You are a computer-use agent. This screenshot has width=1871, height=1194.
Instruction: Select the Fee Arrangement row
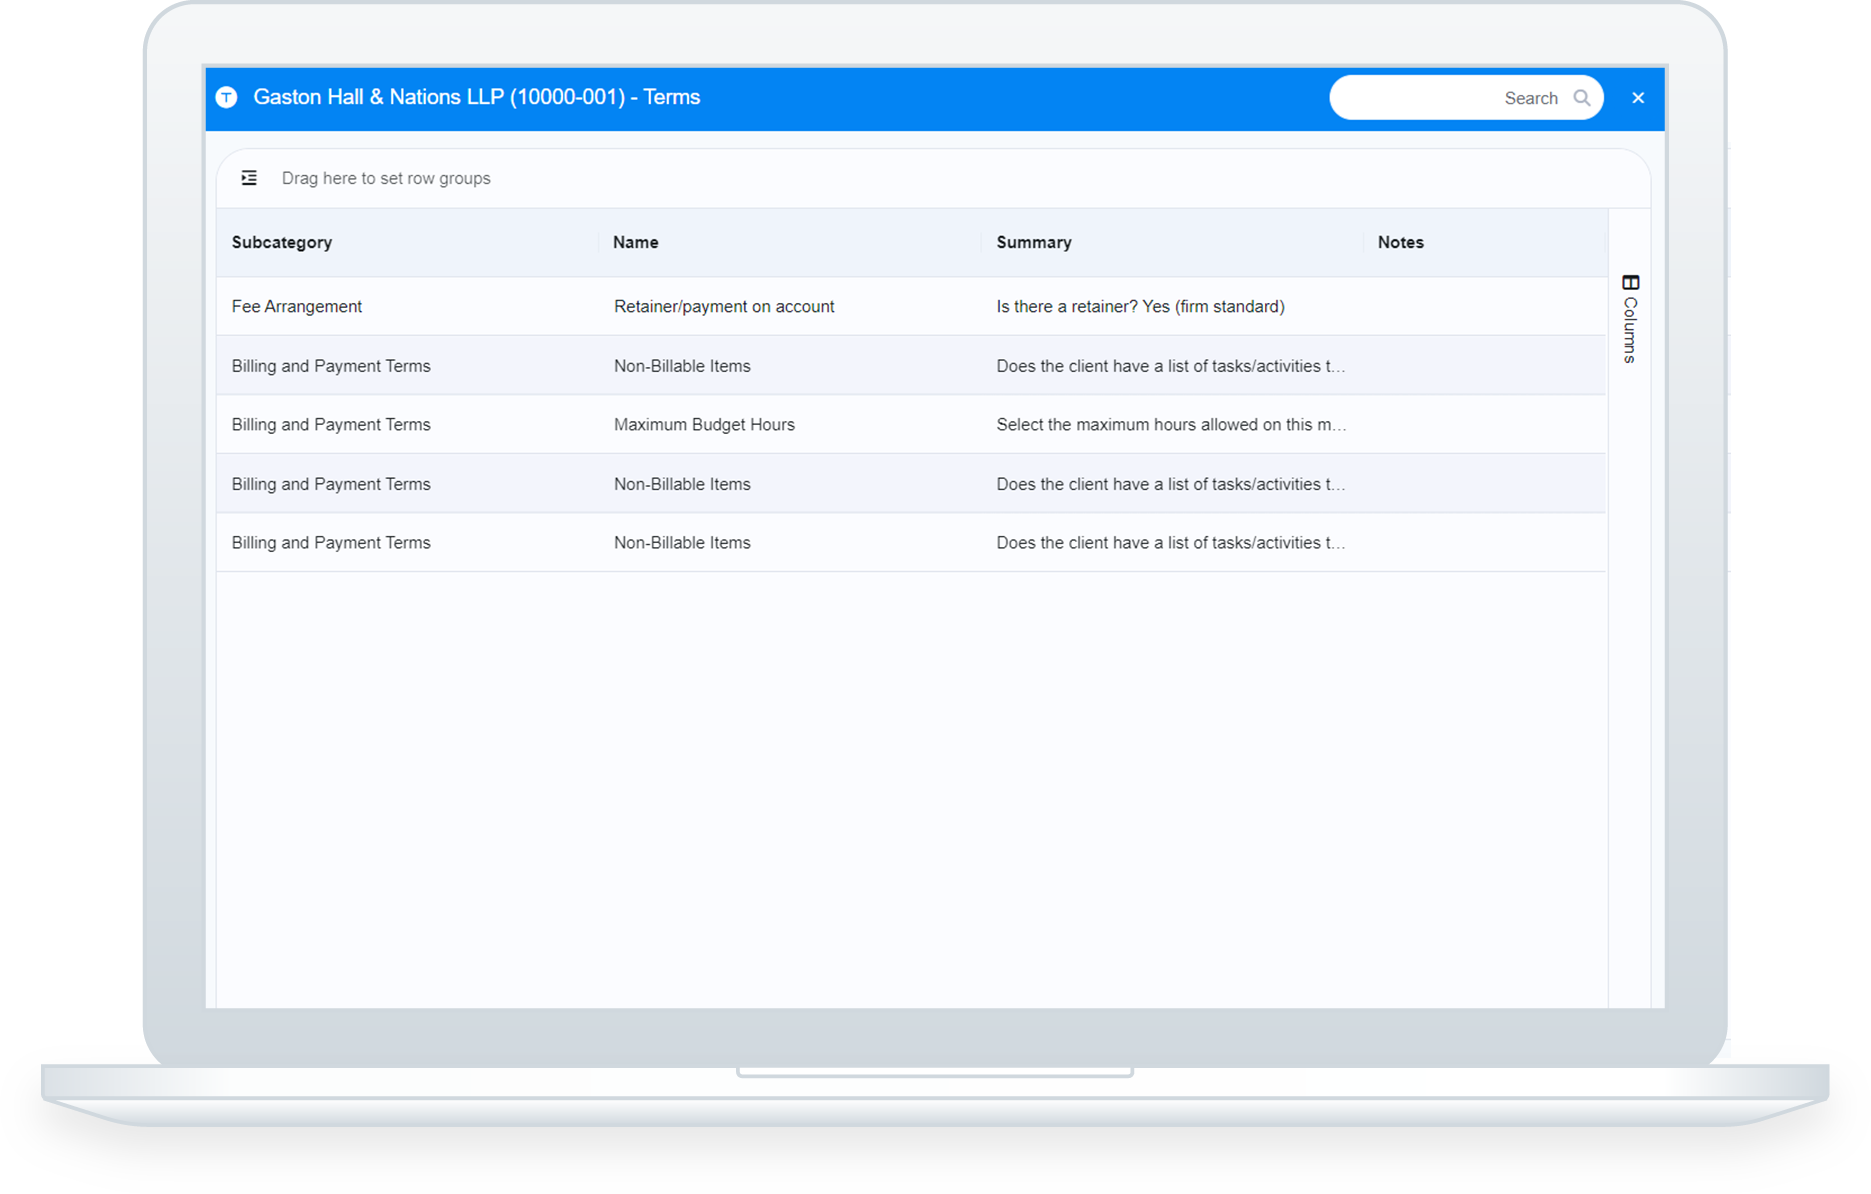(x=297, y=306)
